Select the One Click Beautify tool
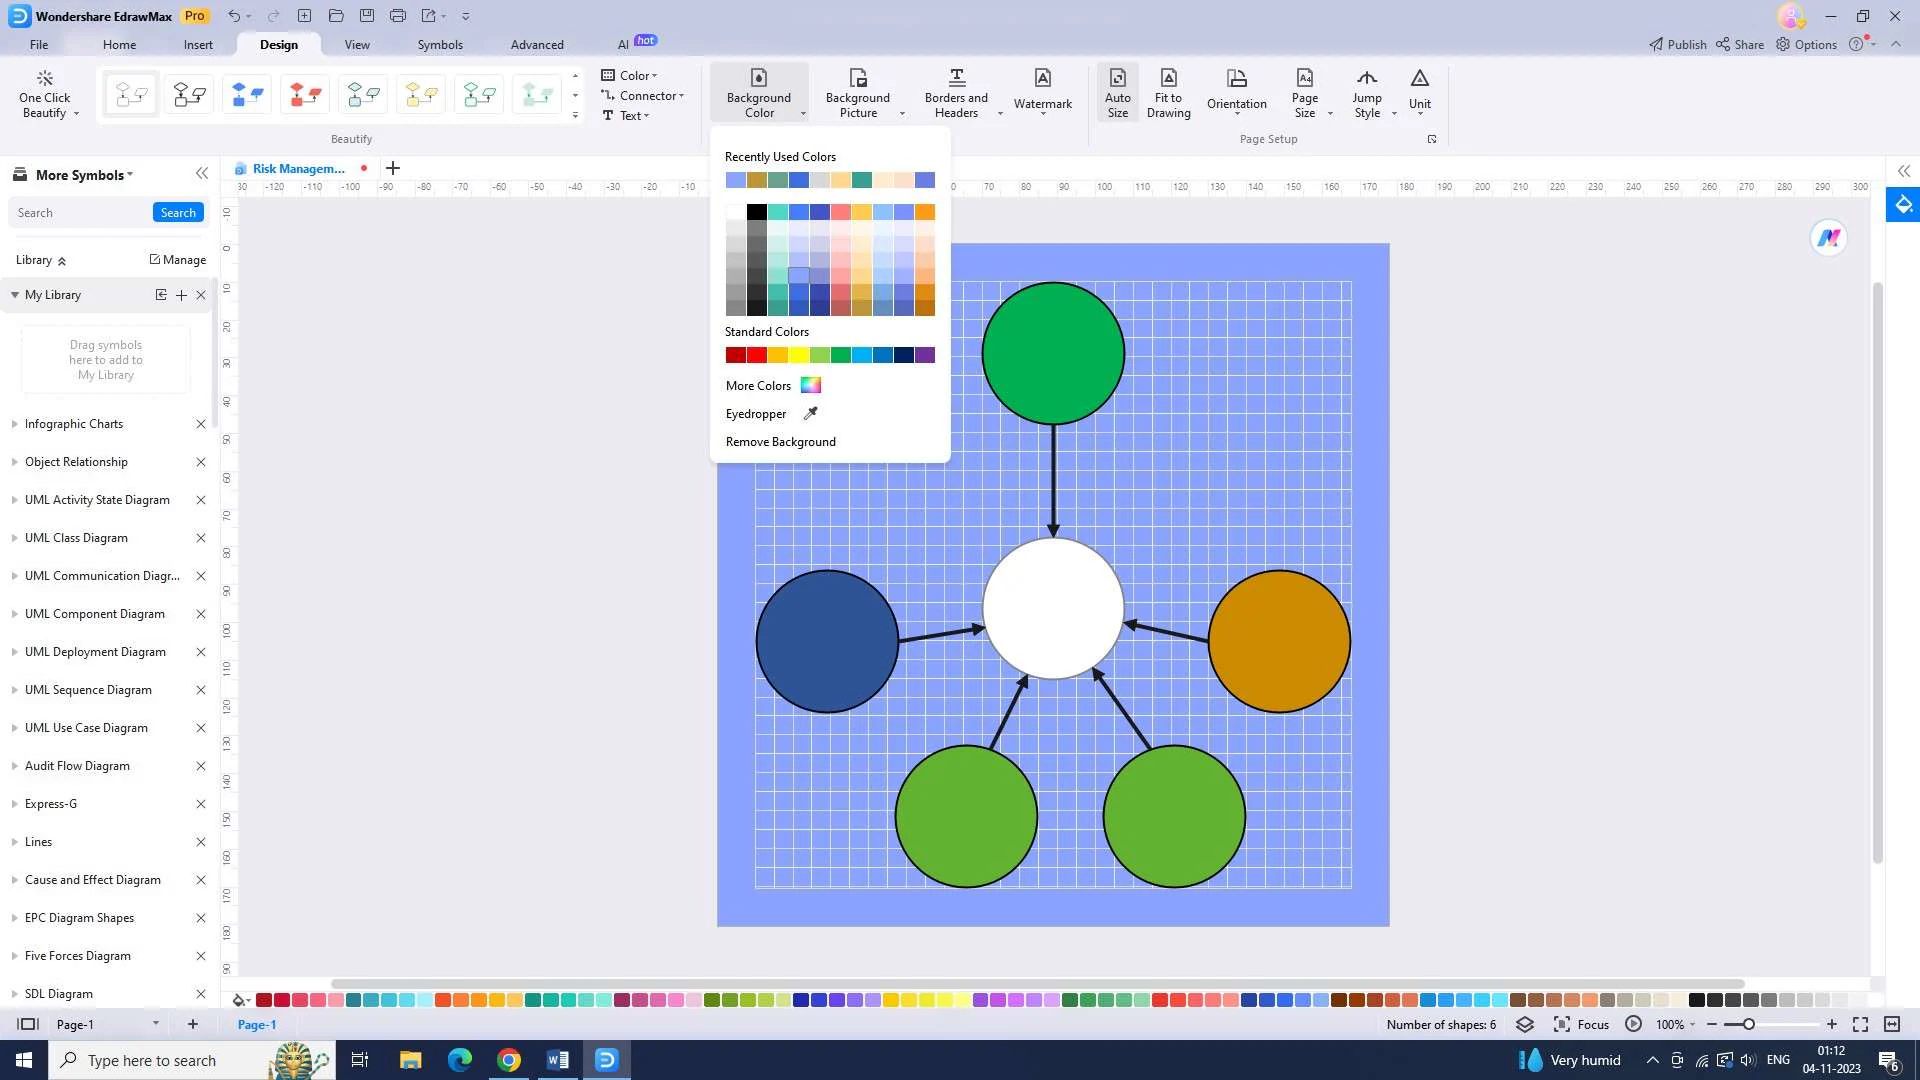The image size is (1920, 1080). [x=44, y=92]
